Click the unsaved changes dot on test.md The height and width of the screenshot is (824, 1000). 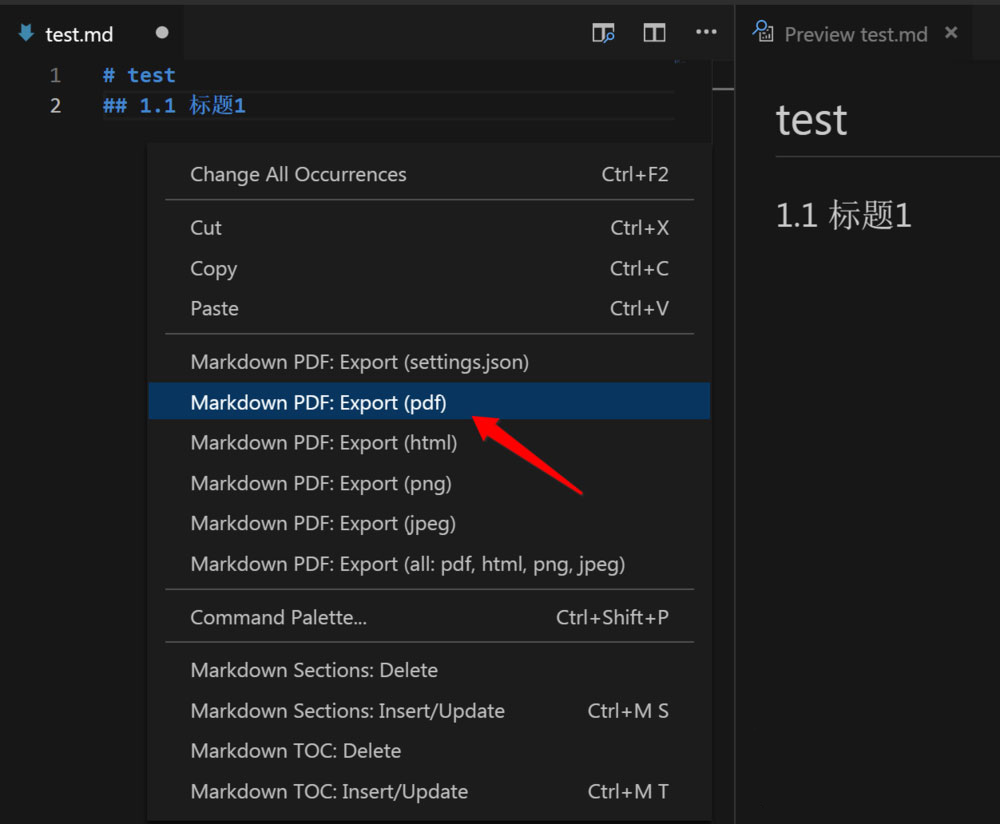[x=160, y=33]
